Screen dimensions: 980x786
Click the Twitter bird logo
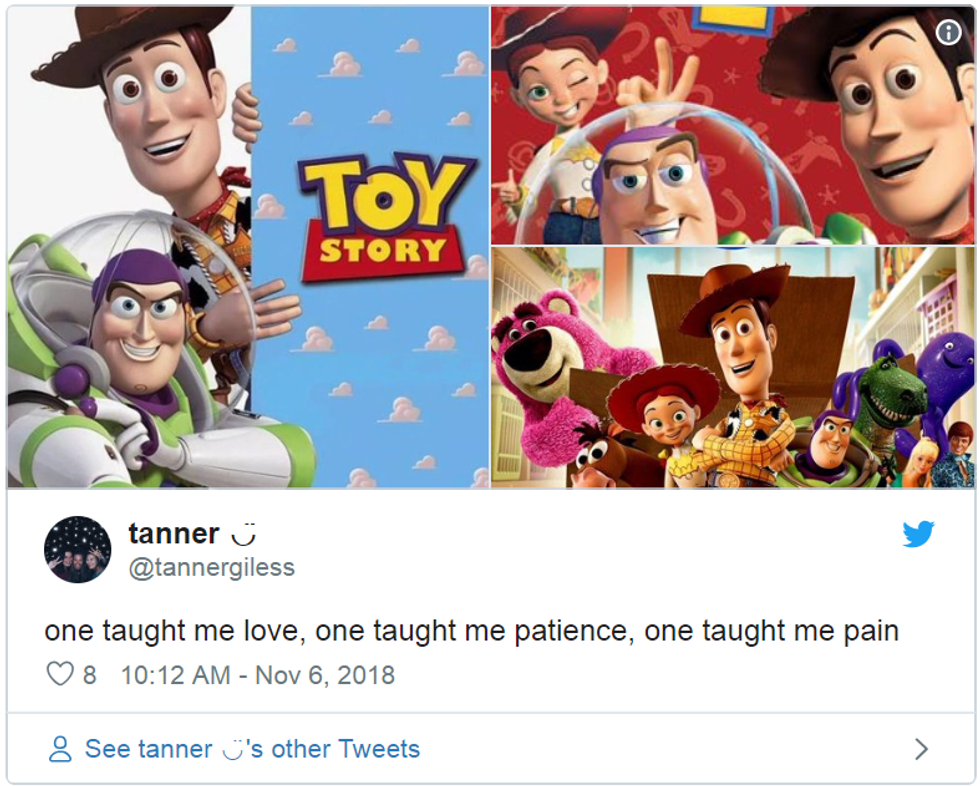pos(918,534)
